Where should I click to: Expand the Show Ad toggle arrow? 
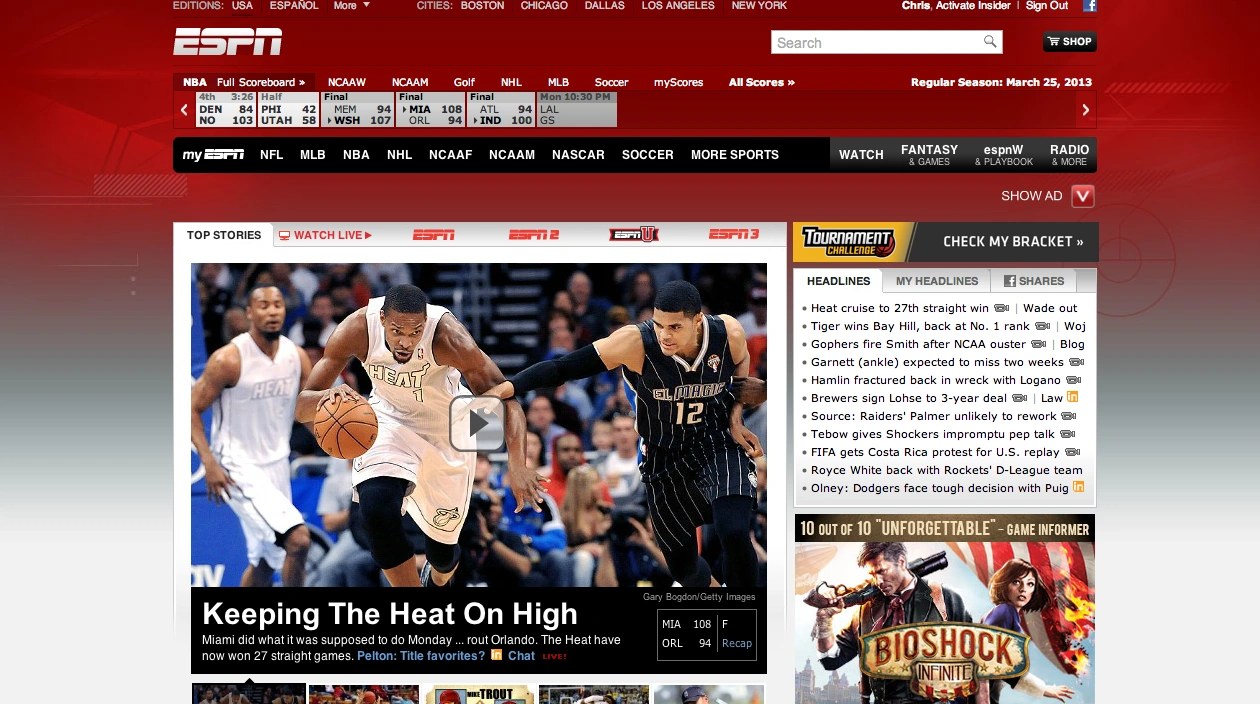click(x=1083, y=196)
